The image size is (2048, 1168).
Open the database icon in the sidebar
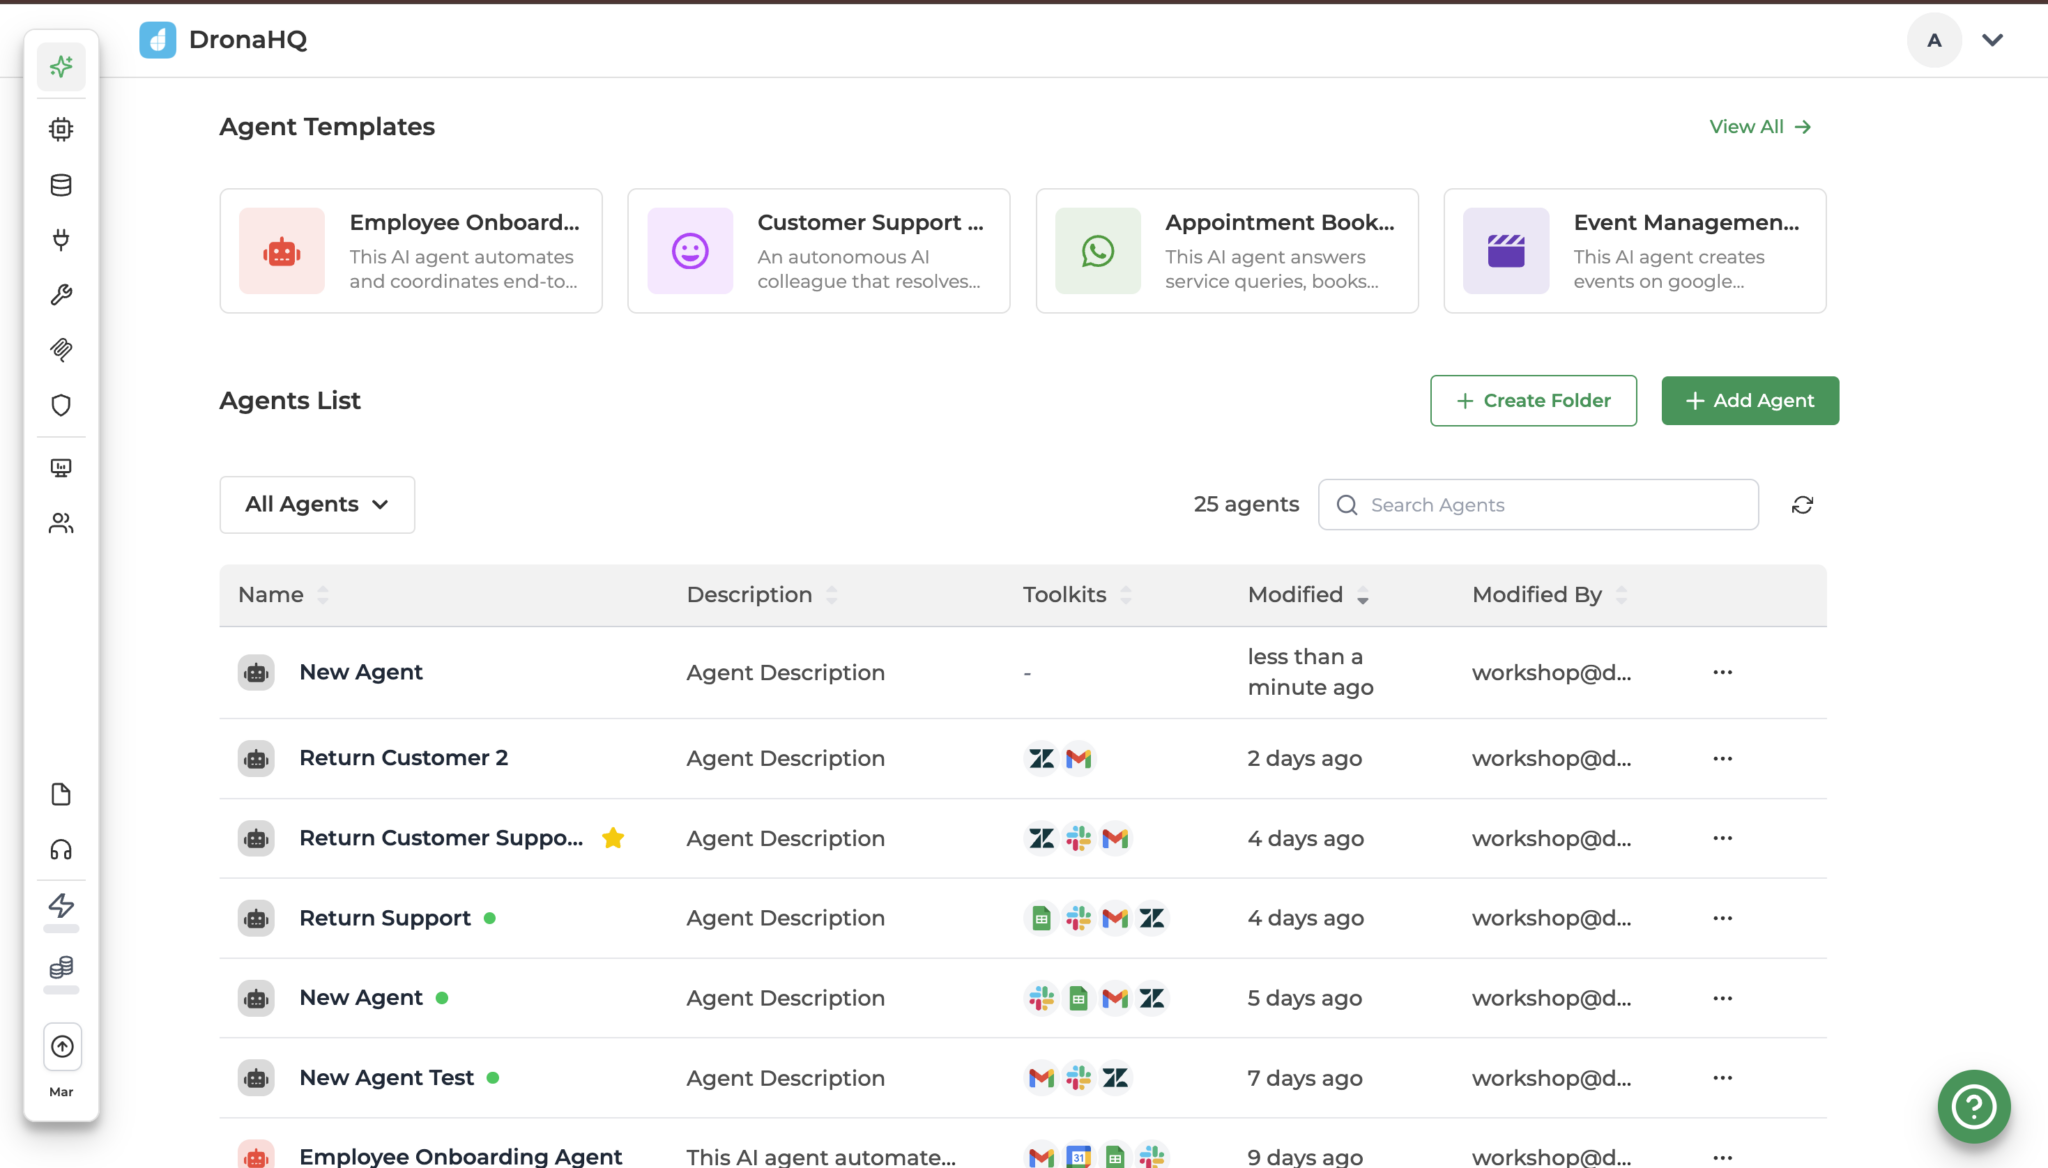(x=61, y=185)
